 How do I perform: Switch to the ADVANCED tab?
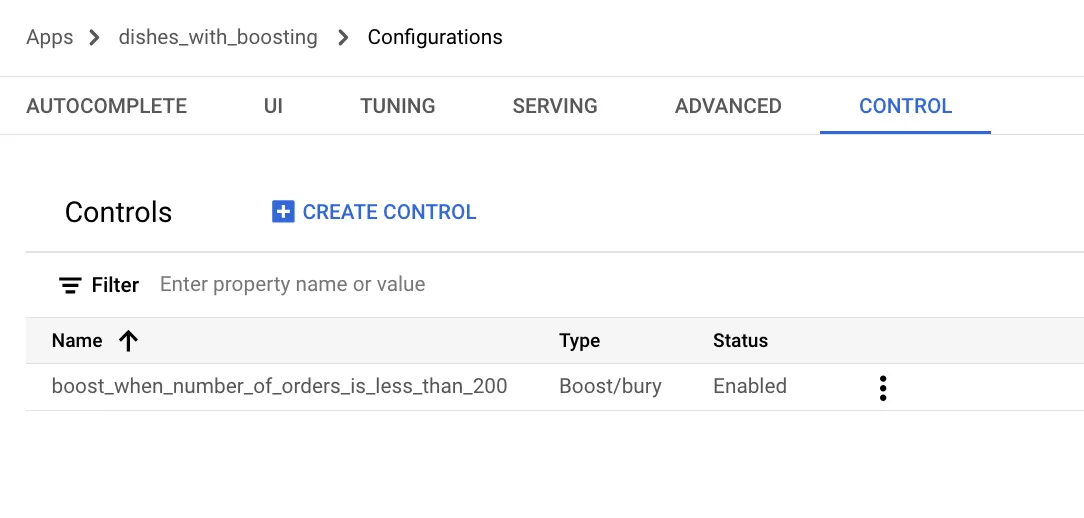(x=728, y=106)
